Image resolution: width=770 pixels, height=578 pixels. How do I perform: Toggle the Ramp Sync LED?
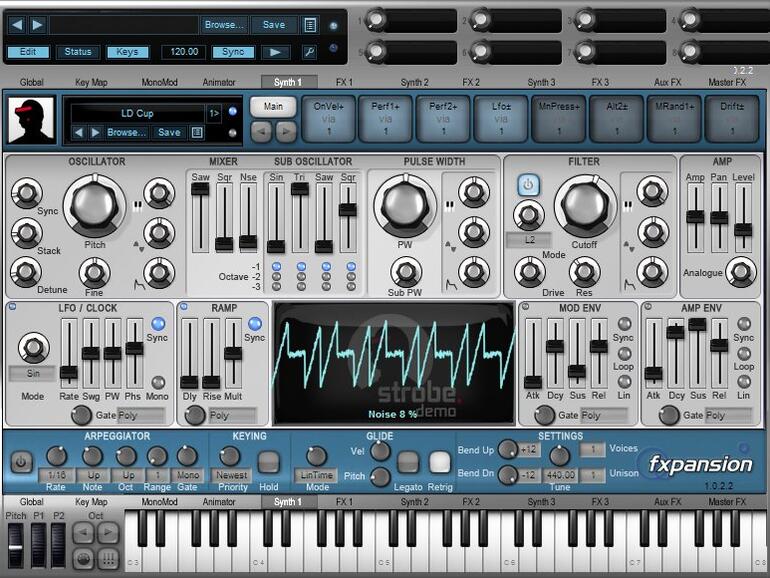(255, 324)
